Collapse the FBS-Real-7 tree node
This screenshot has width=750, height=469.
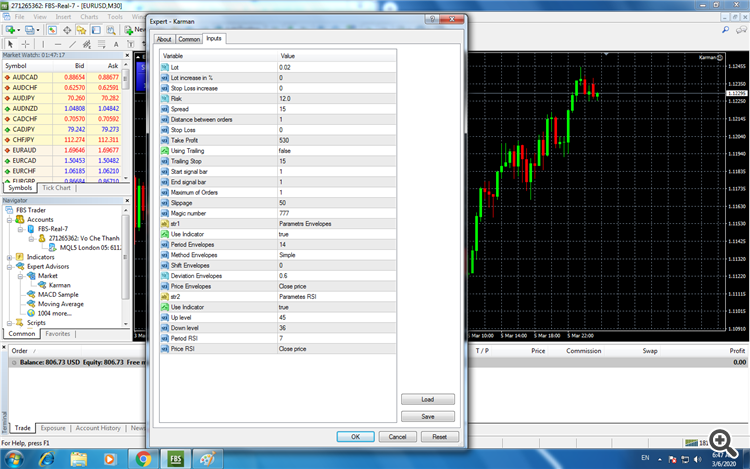point(20,229)
